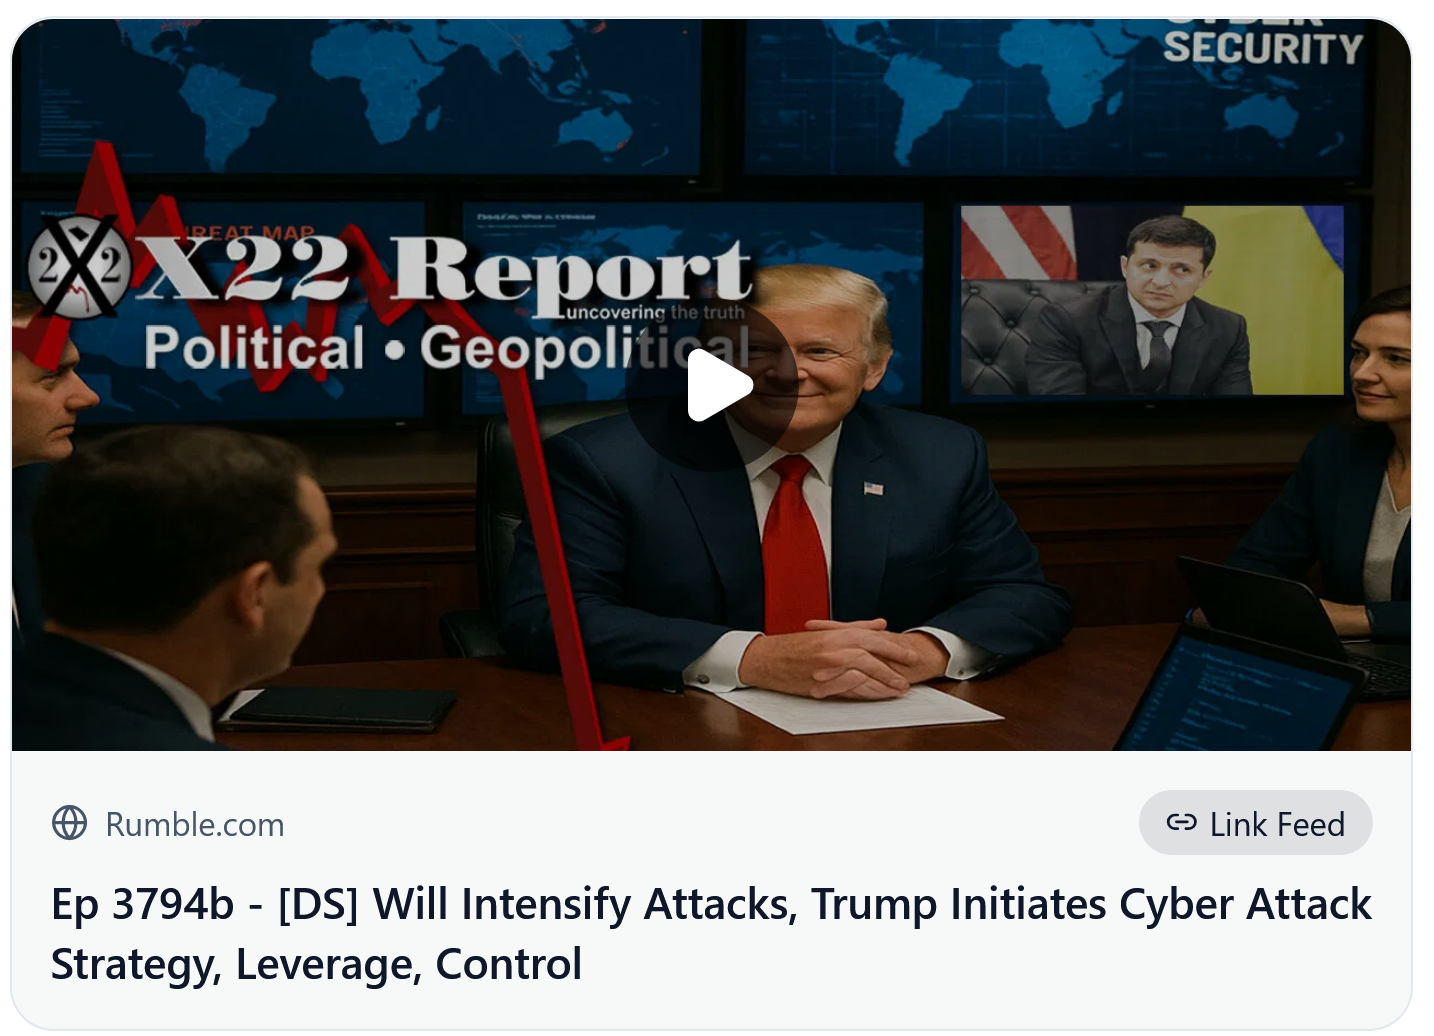Click the globe icon beside Rumble.com
The image size is (1434, 1036).
[x=70, y=823]
